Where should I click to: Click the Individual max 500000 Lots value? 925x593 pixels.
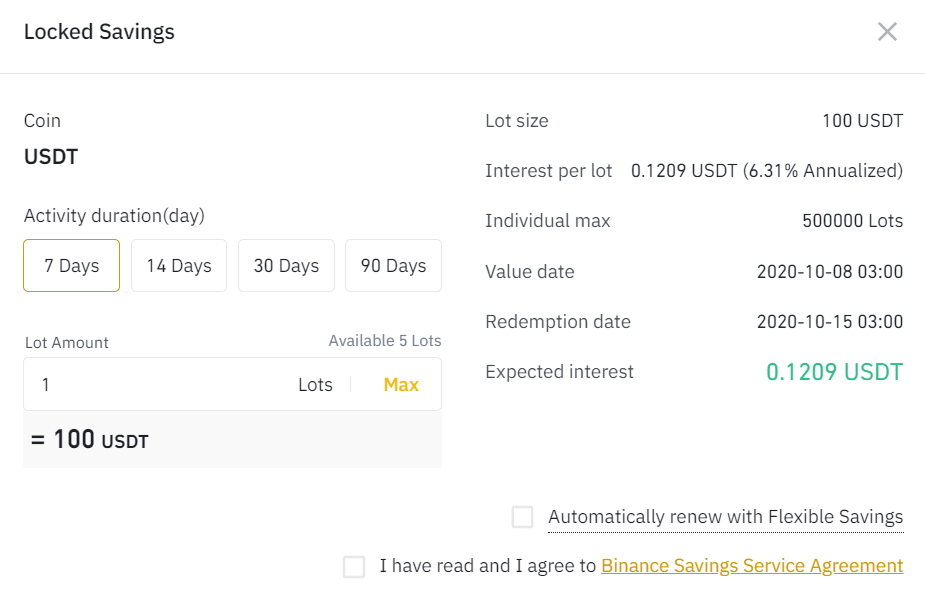[852, 221]
